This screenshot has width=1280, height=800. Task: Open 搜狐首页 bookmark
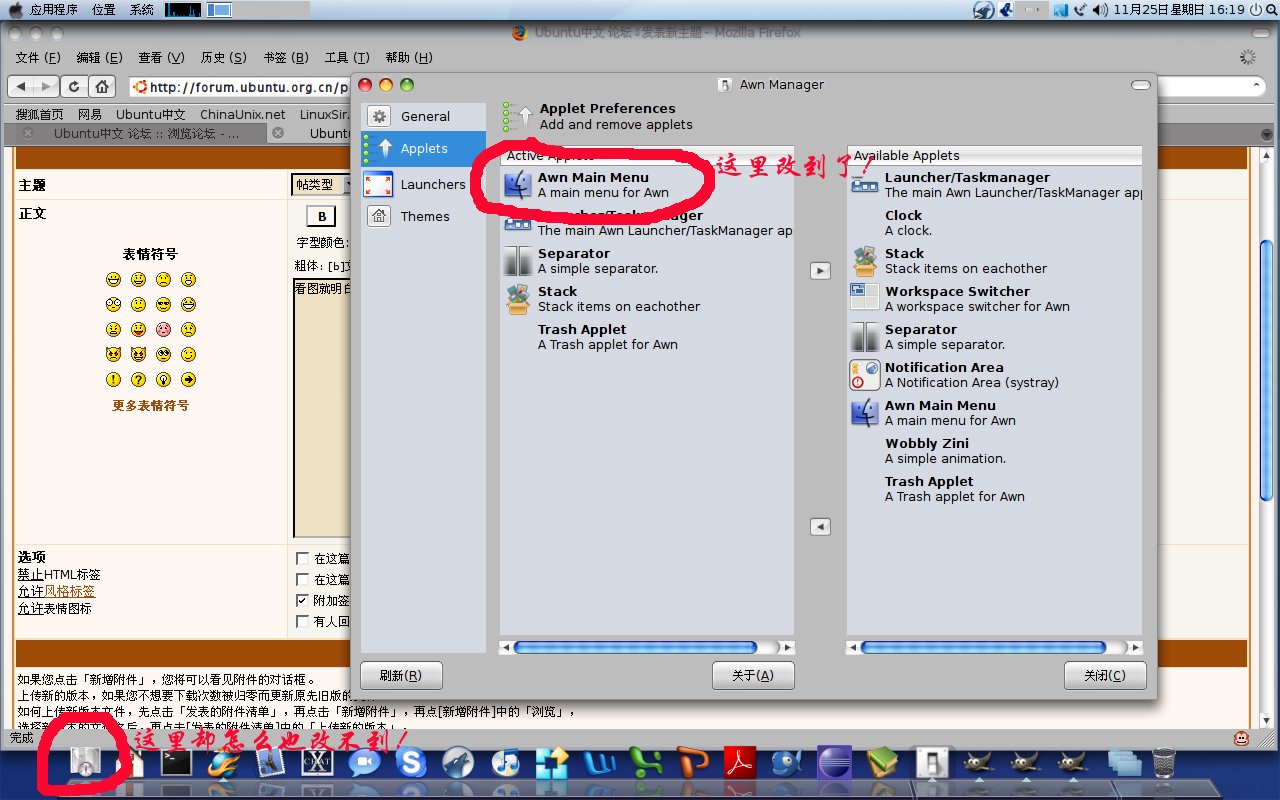39,115
